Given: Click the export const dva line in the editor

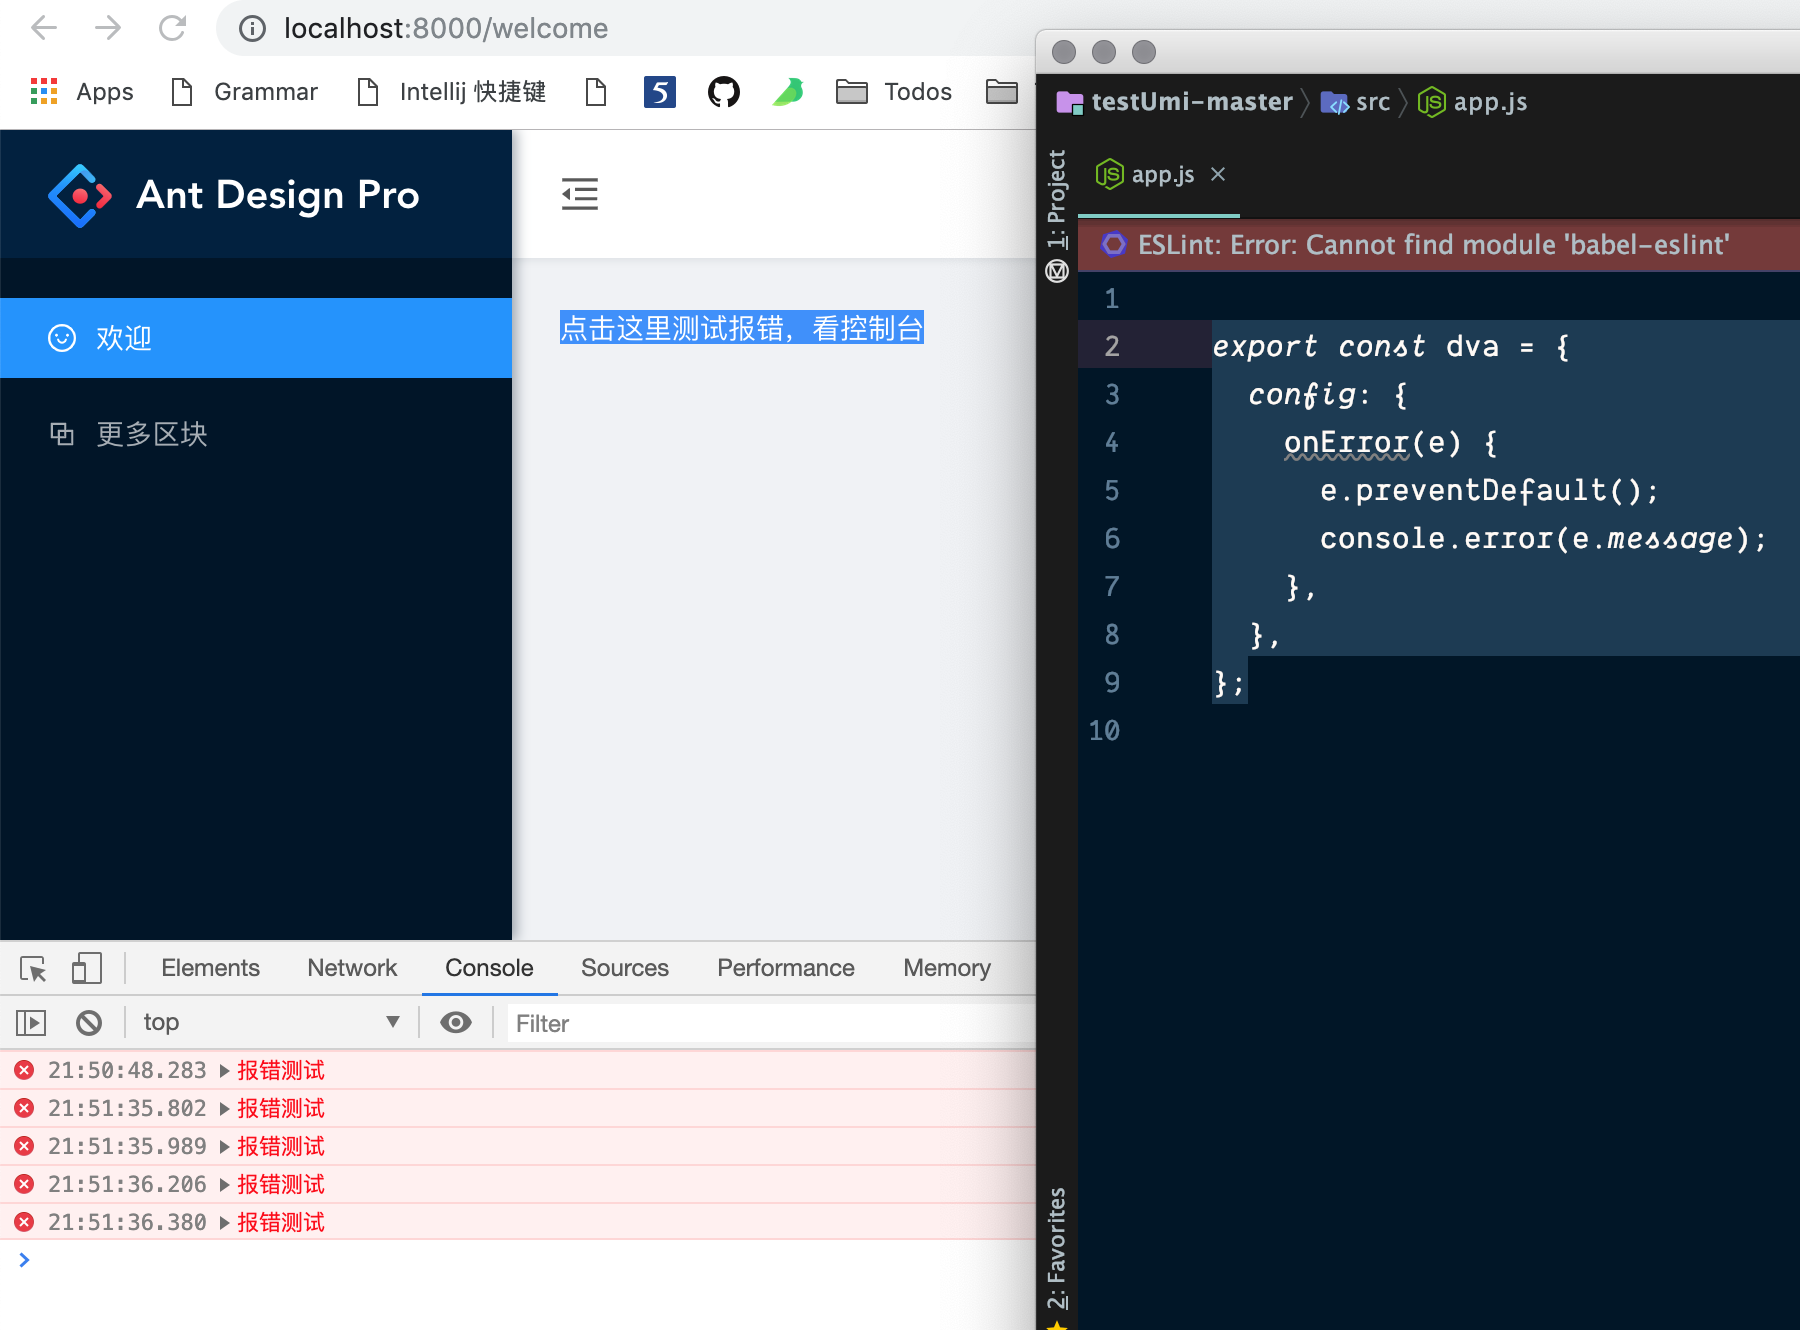Looking at the screenshot, I should [x=1391, y=346].
